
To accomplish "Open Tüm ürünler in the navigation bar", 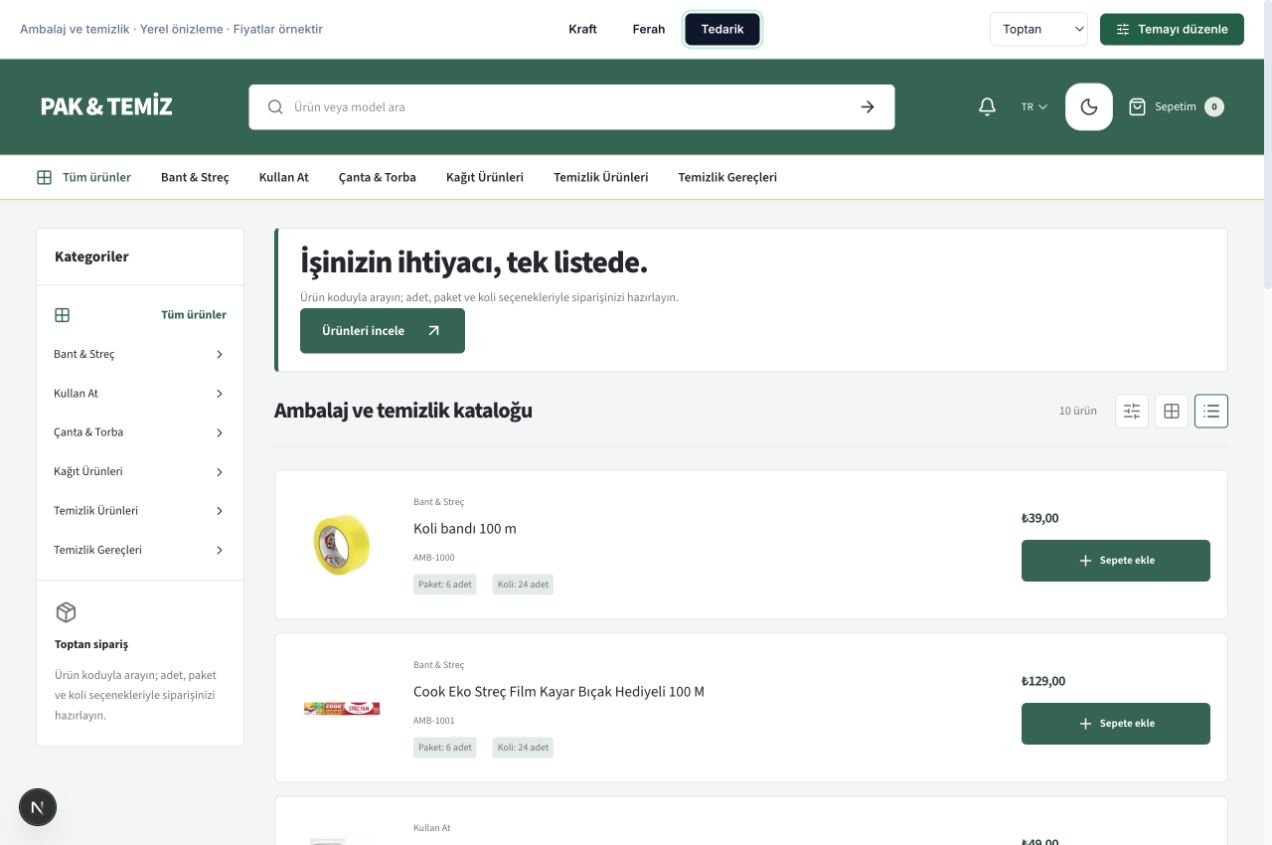I will (84, 177).
